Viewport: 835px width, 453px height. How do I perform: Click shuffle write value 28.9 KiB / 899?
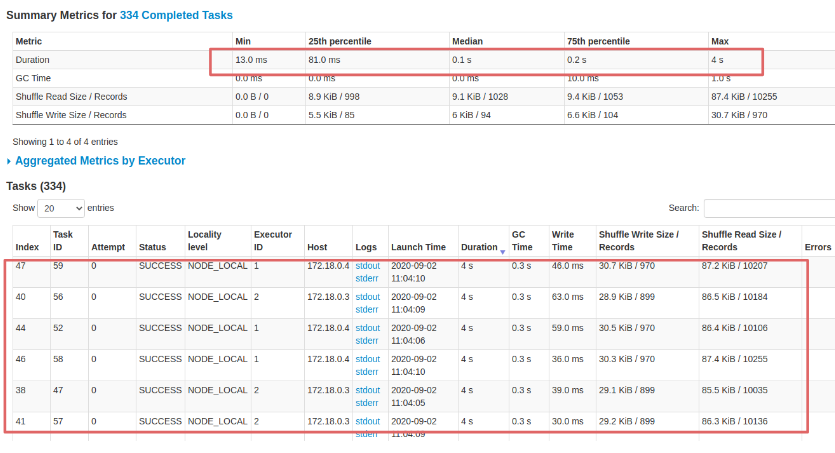point(627,296)
